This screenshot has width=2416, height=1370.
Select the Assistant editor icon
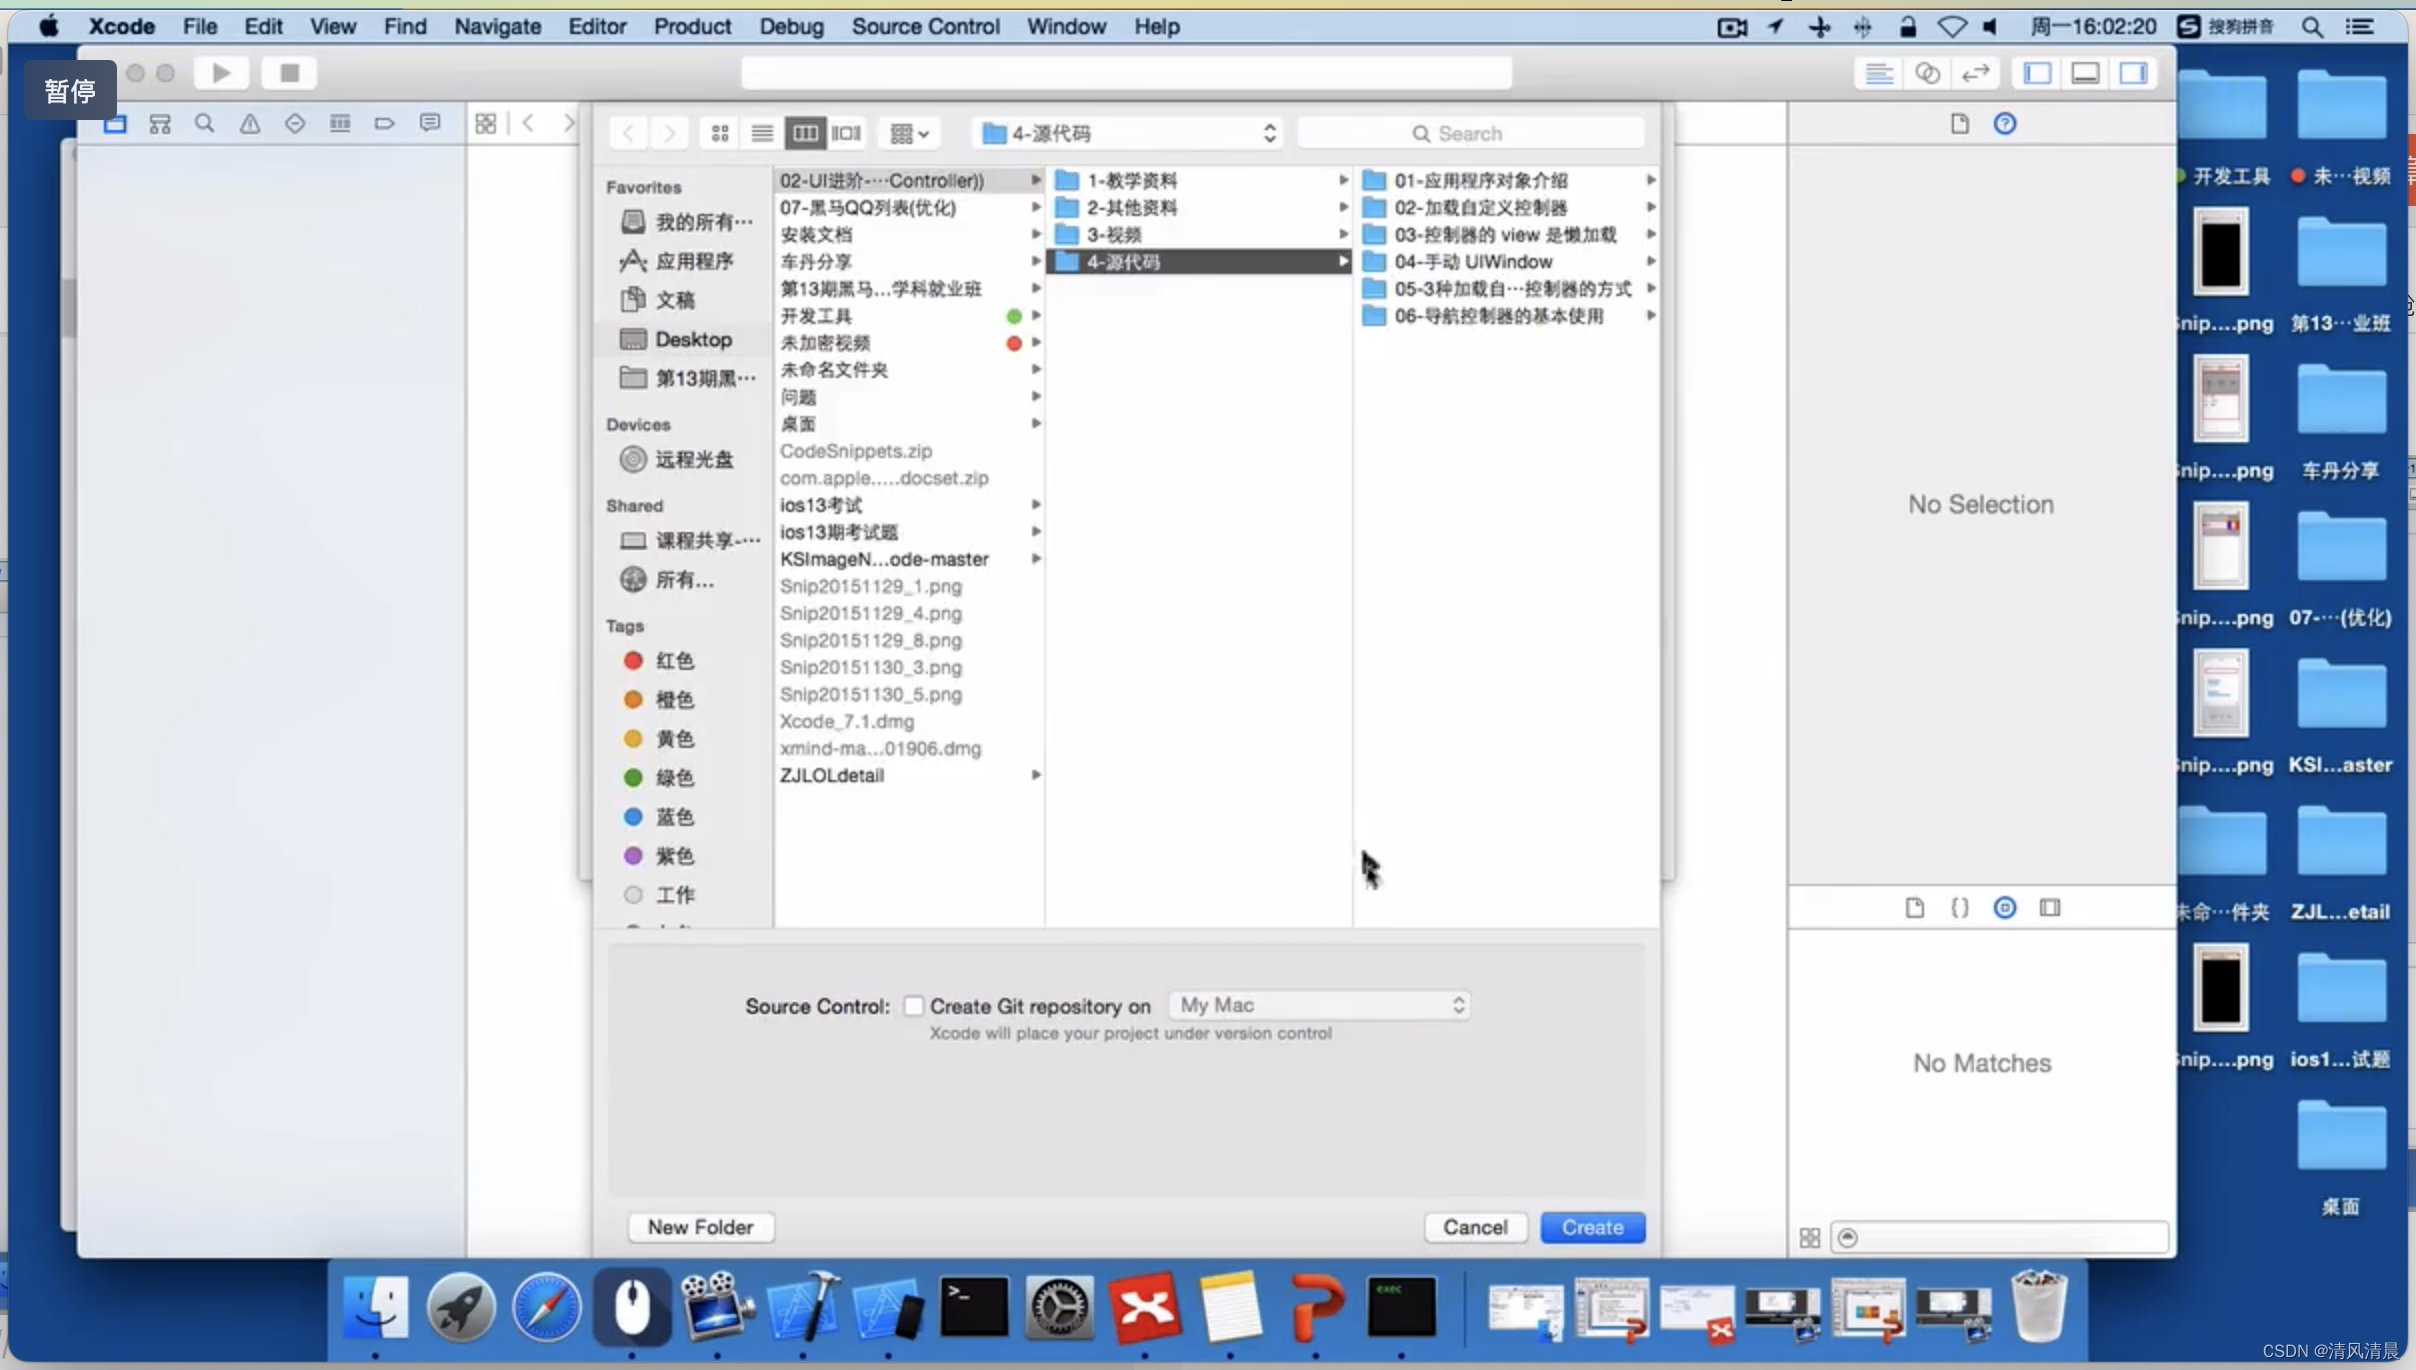click(x=1927, y=73)
